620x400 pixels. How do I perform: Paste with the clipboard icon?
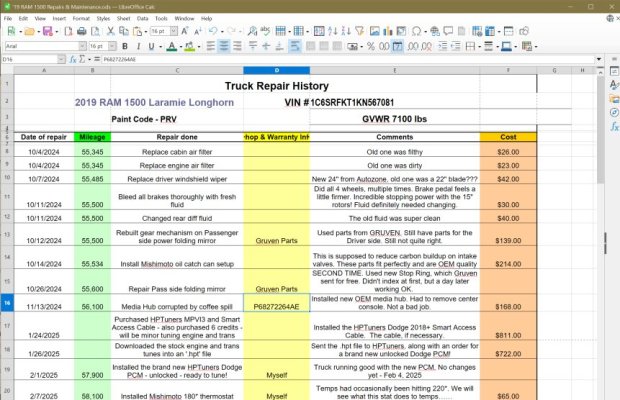pyautogui.click(x=137, y=31)
